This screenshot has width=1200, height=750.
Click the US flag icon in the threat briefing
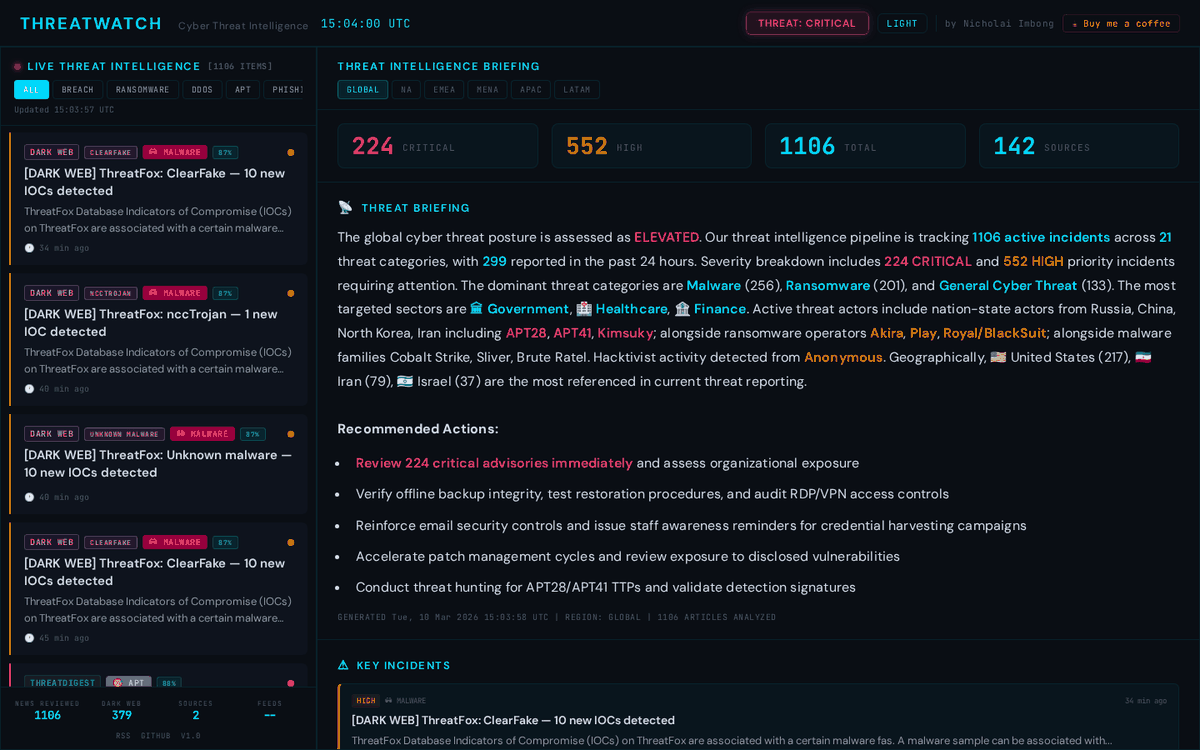[996, 357]
